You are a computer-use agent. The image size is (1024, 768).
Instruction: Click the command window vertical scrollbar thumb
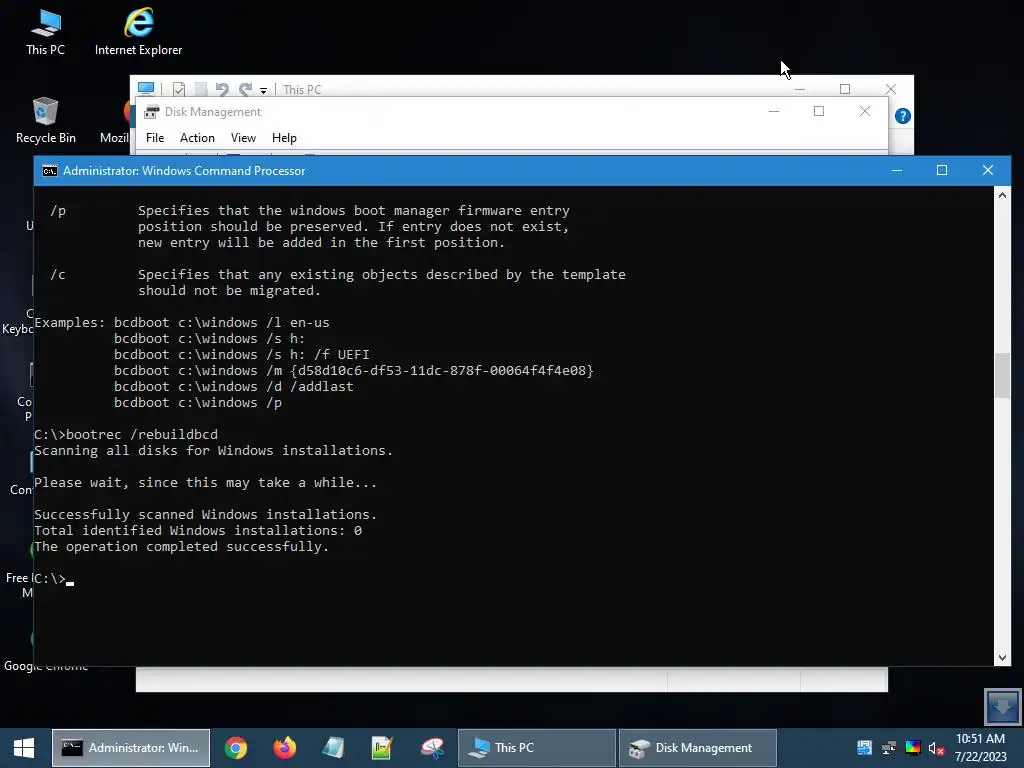[1002, 375]
